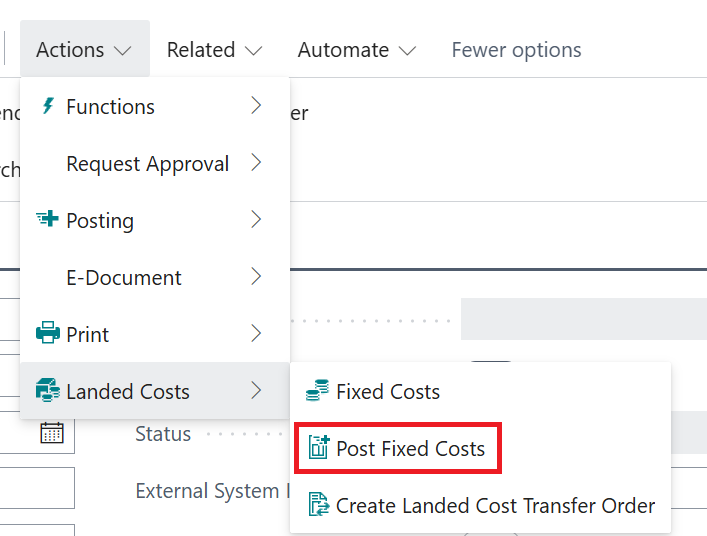Click the Print printer icon
Image resolution: width=707 pixels, height=536 pixels.
(x=47, y=334)
